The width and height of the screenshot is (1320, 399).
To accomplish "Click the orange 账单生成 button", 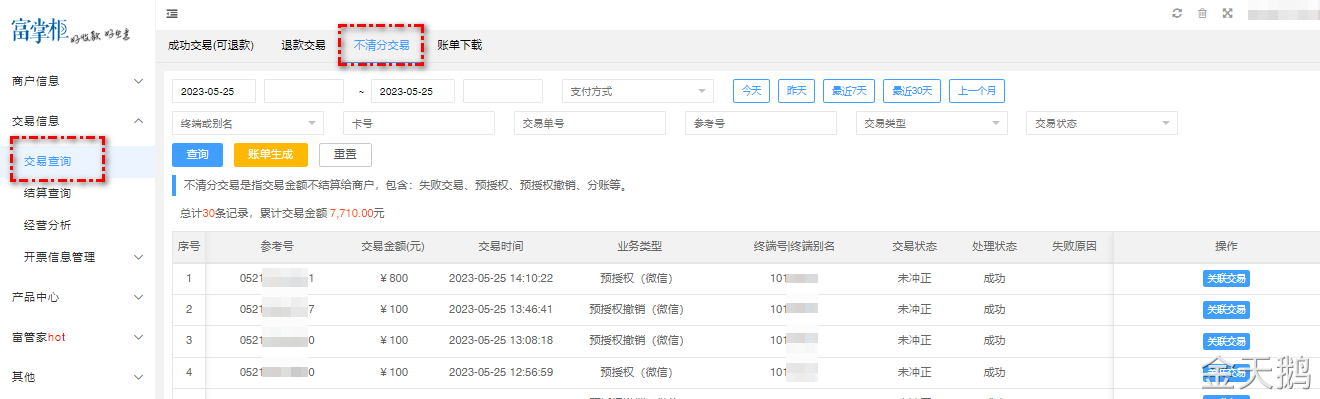I will point(270,154).
